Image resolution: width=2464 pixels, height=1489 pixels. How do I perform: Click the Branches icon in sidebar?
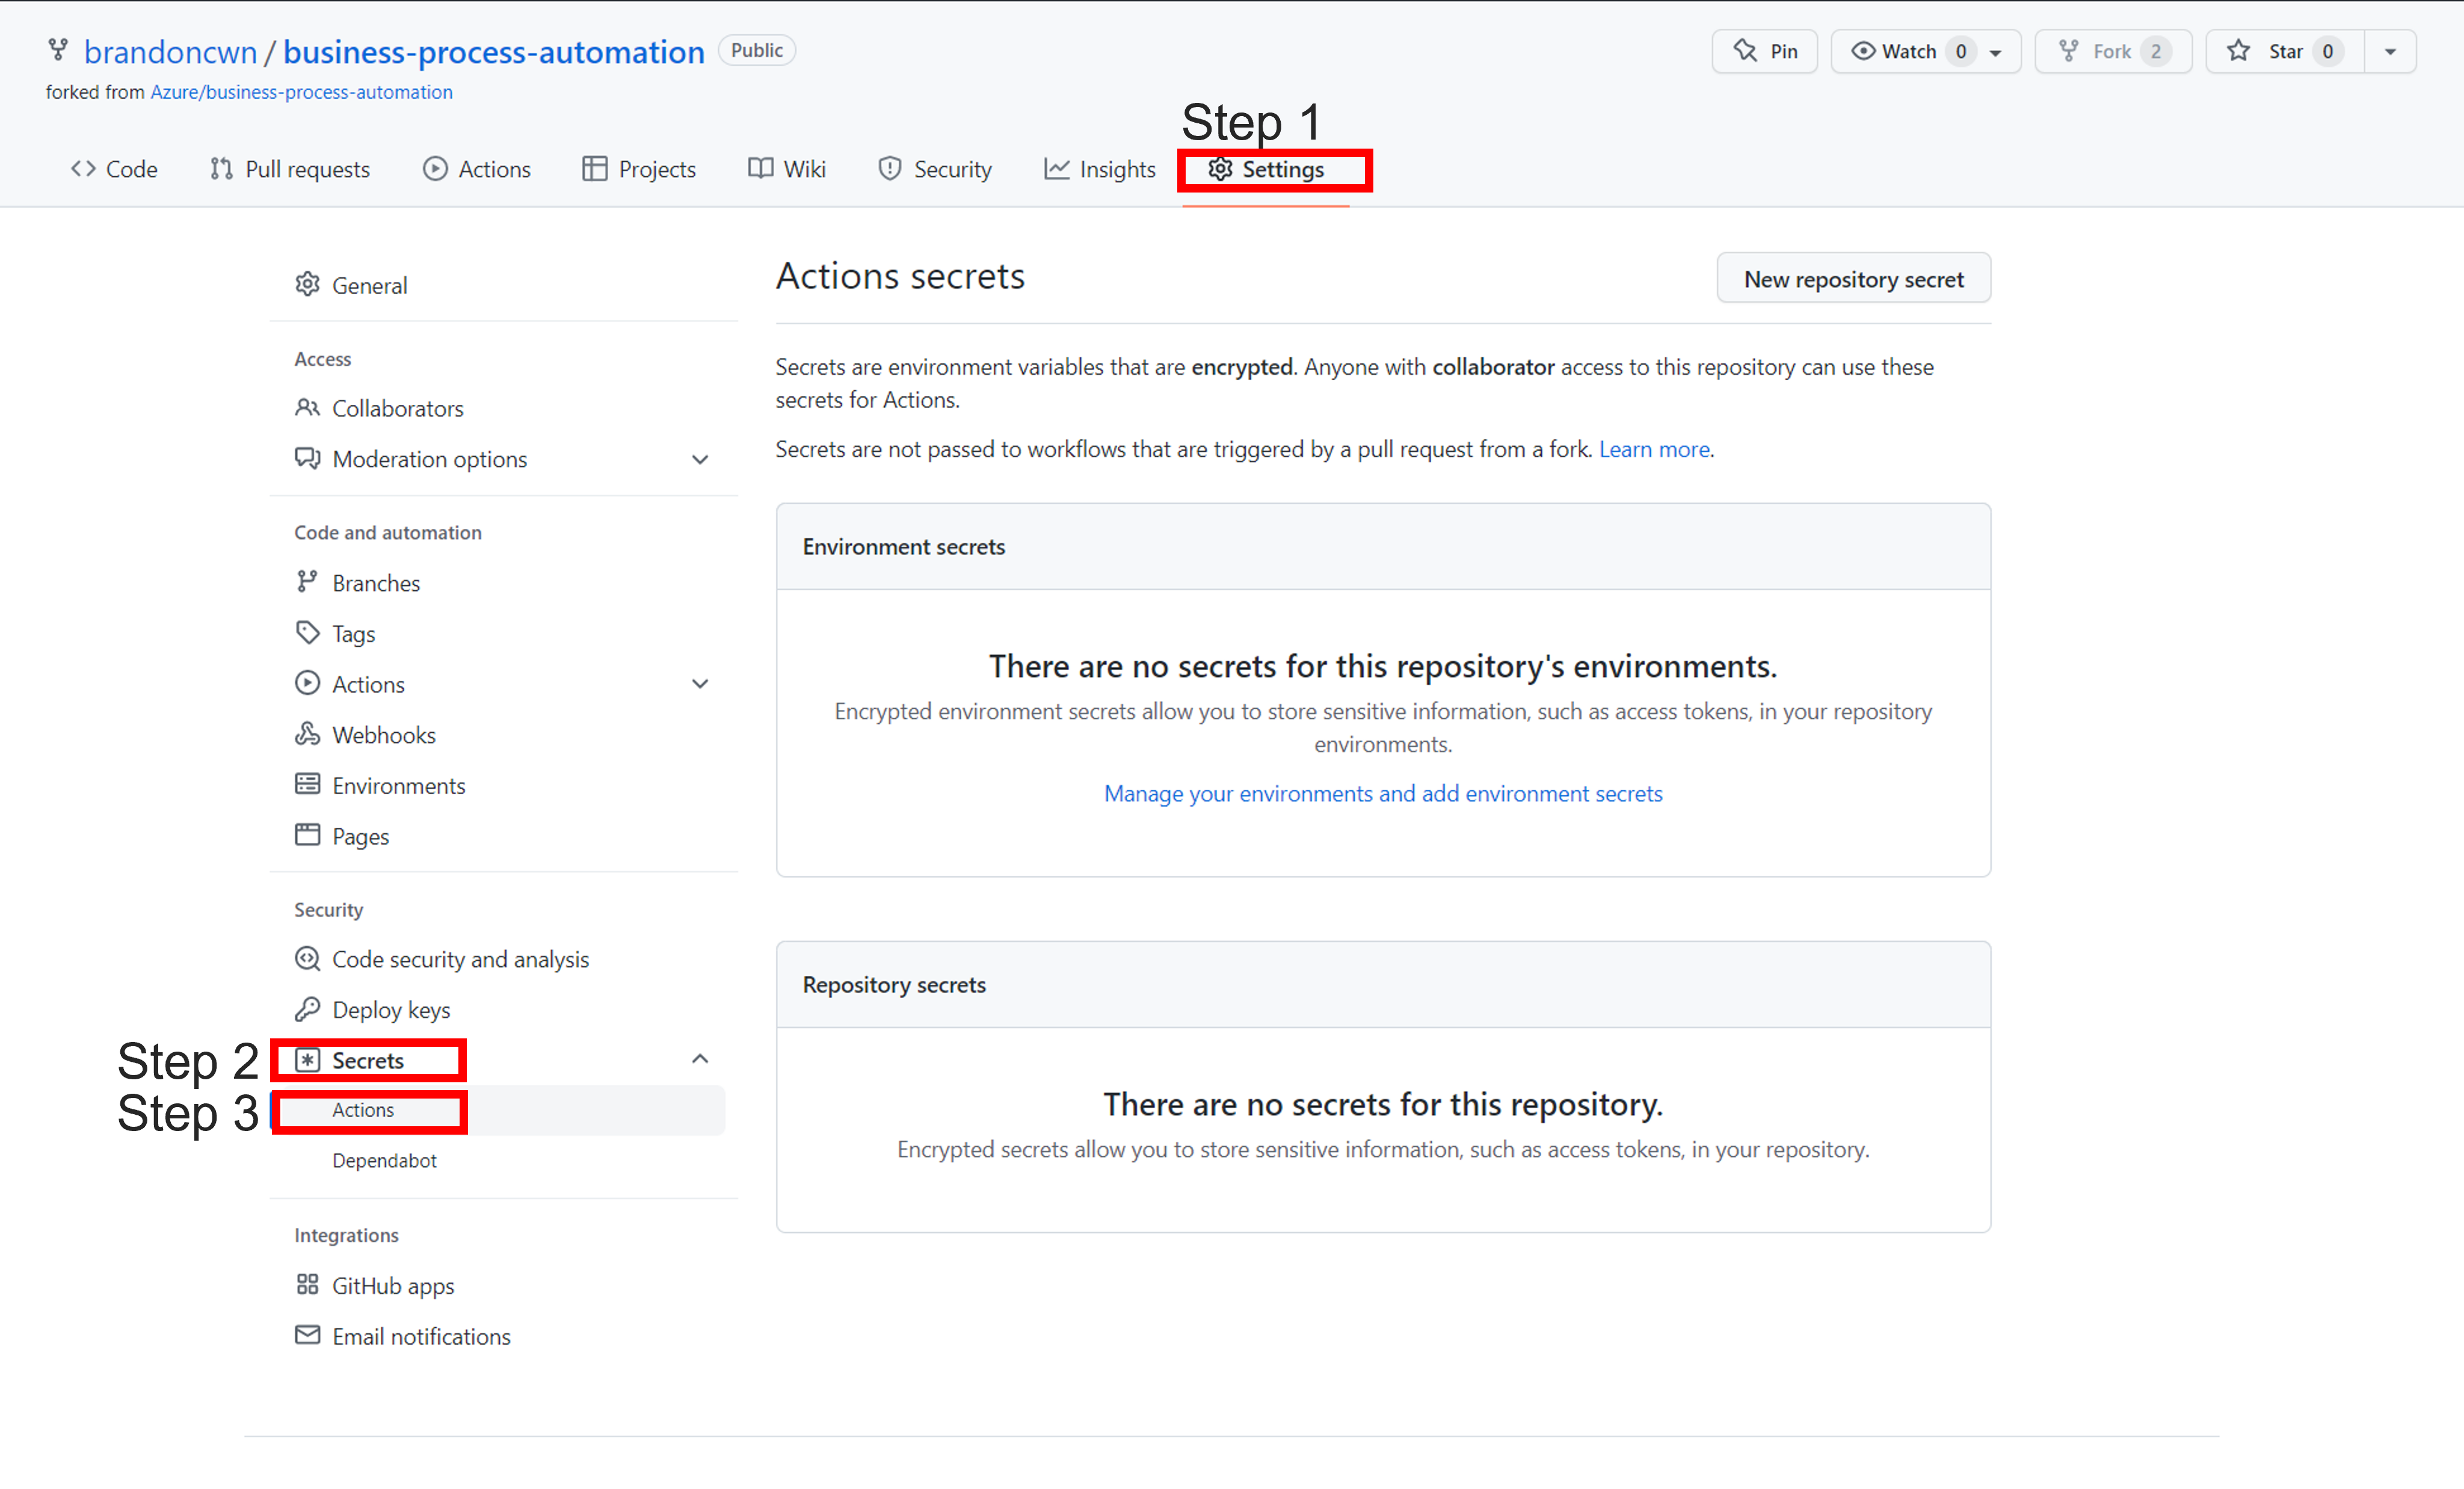pyautogui.click(x=307, y=582)
